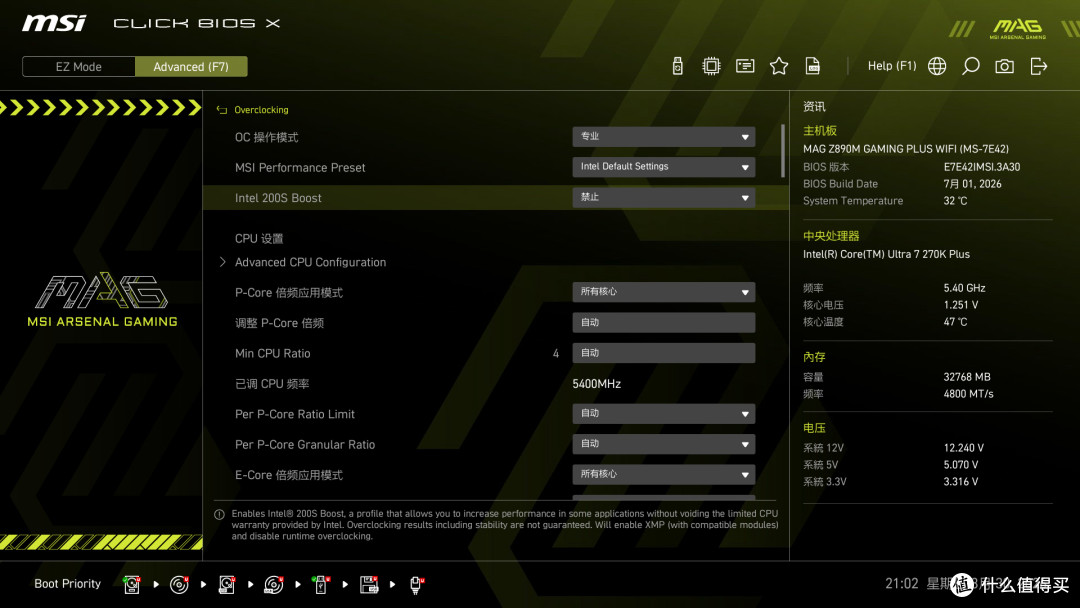
Task: Open the log file document icon
Action: (813, 66)
